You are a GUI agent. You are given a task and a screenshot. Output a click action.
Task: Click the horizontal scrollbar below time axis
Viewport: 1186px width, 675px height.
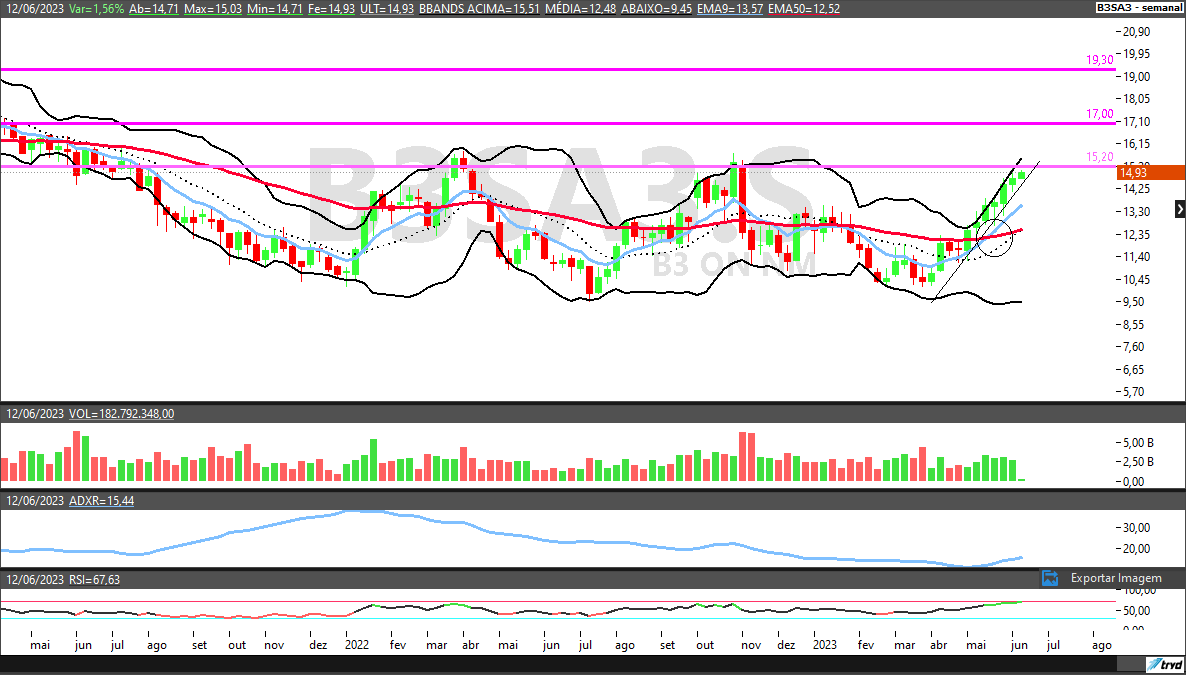coord(560,665)
